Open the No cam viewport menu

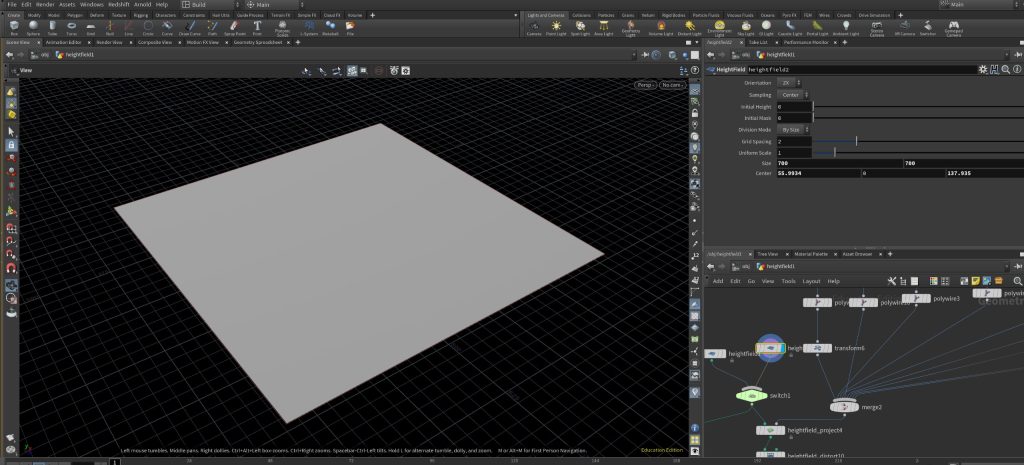(x=672, y=85)
